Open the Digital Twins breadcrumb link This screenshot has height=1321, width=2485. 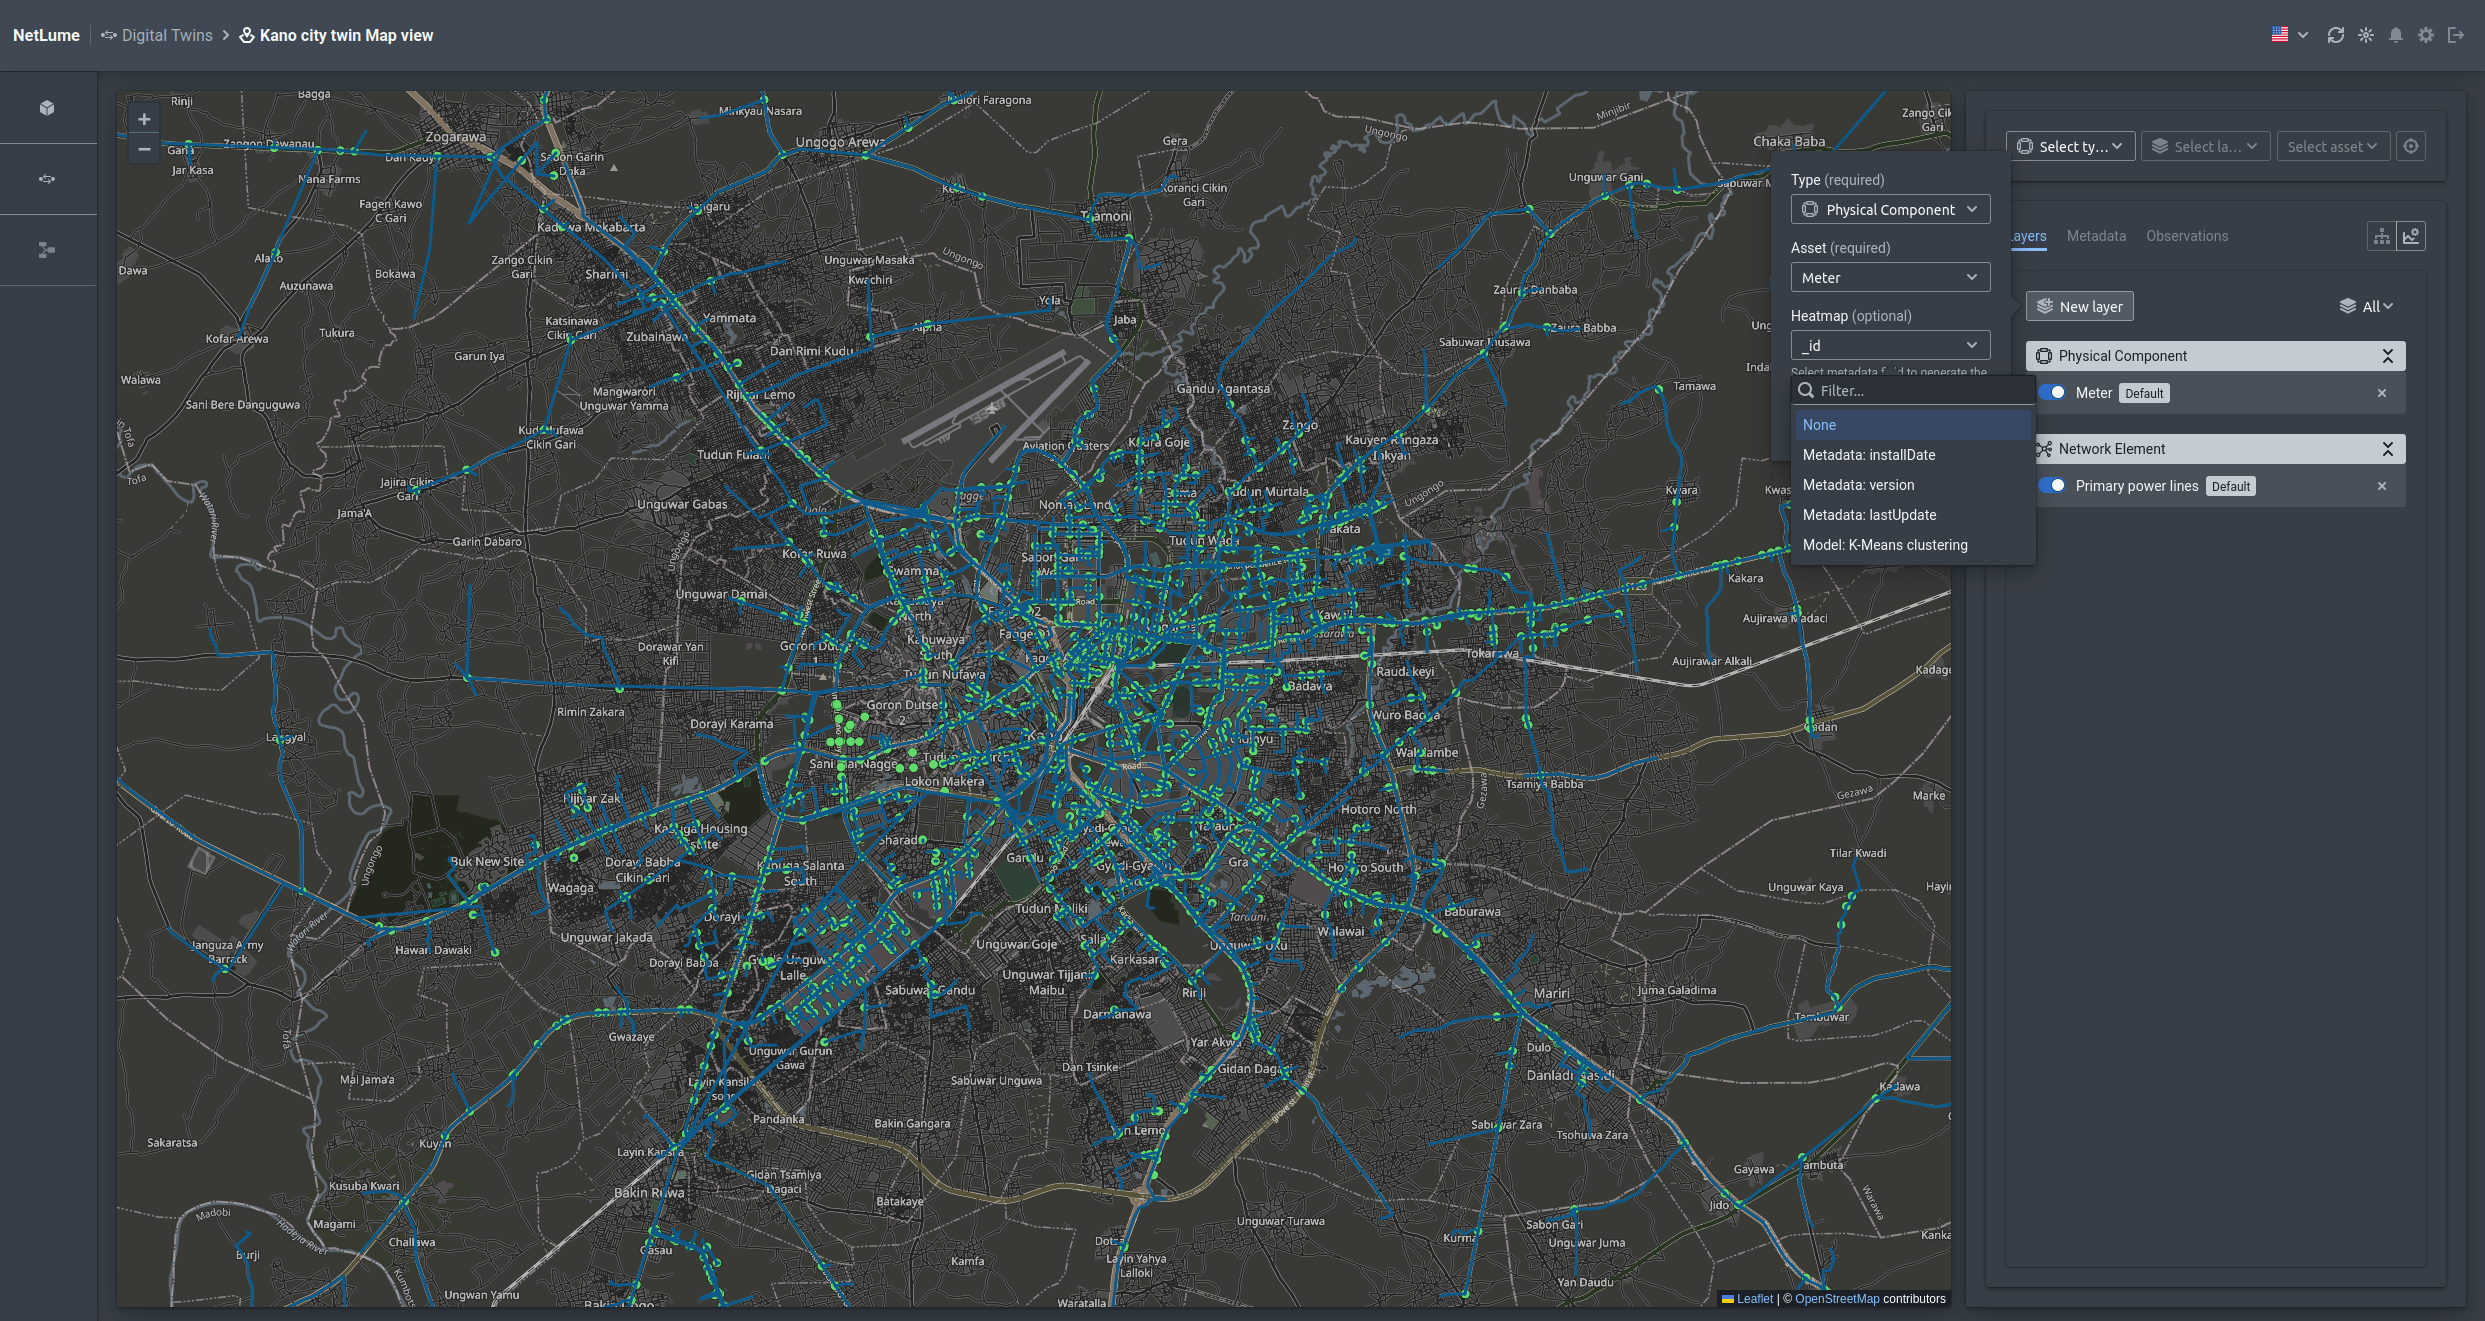tap(166, 35)
